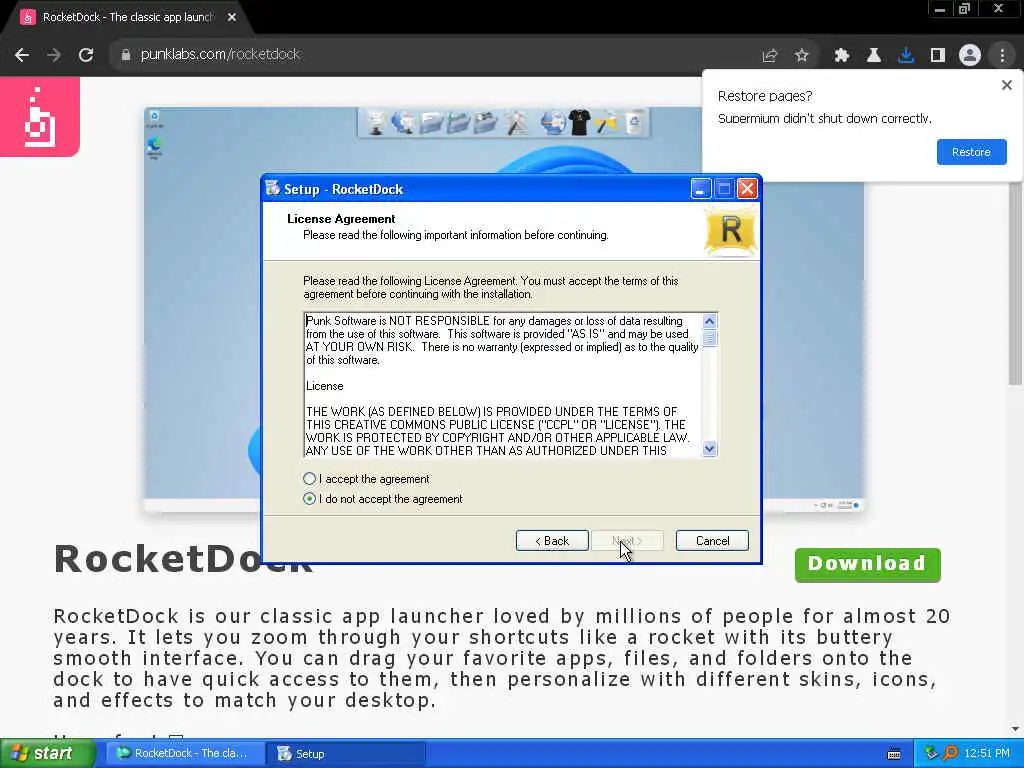Switch to Setup taskbar item

(x=345, y=754)
